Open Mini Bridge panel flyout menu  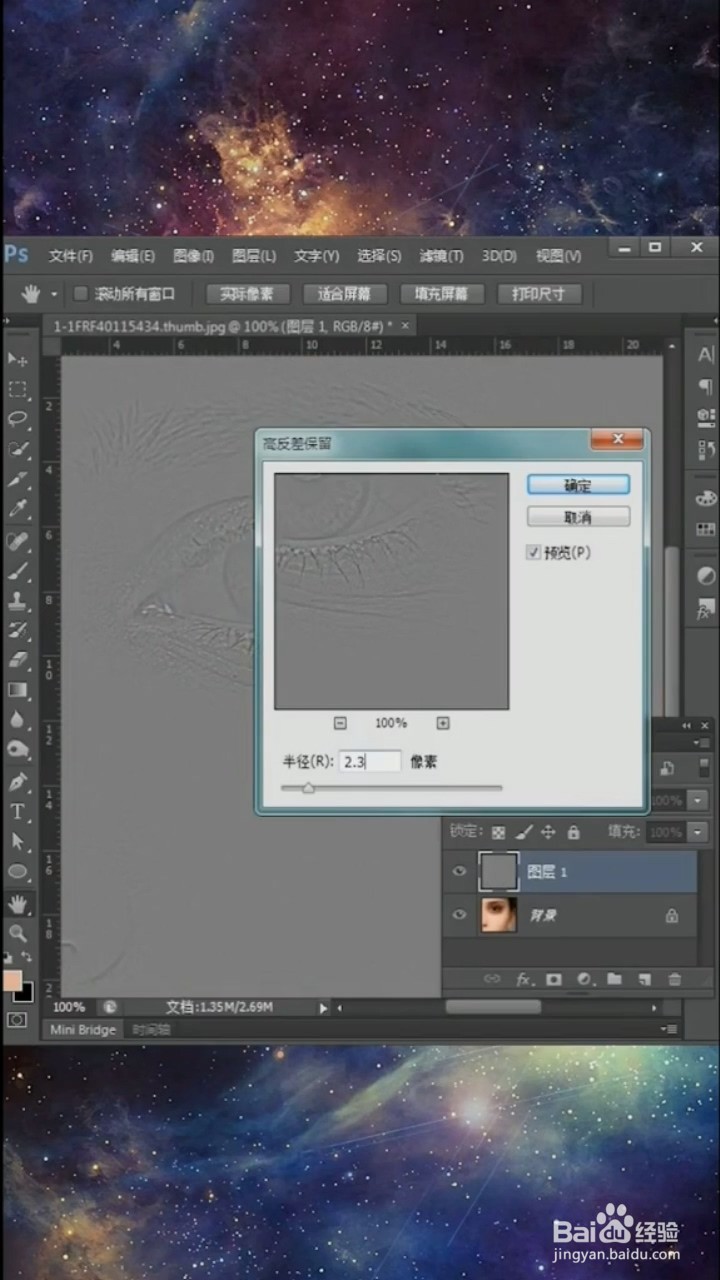pyautogui.click(x=668, y=1029)
